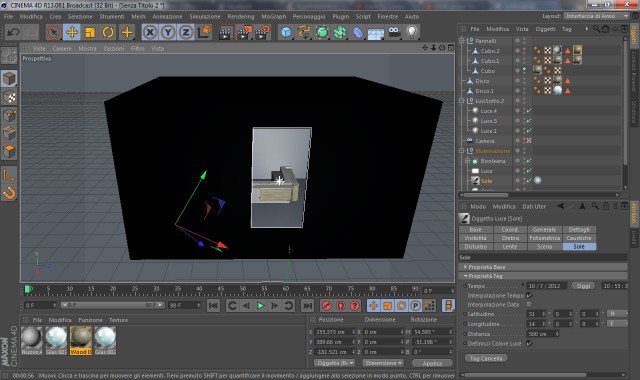Open the camera object icon

coord(394,32)
